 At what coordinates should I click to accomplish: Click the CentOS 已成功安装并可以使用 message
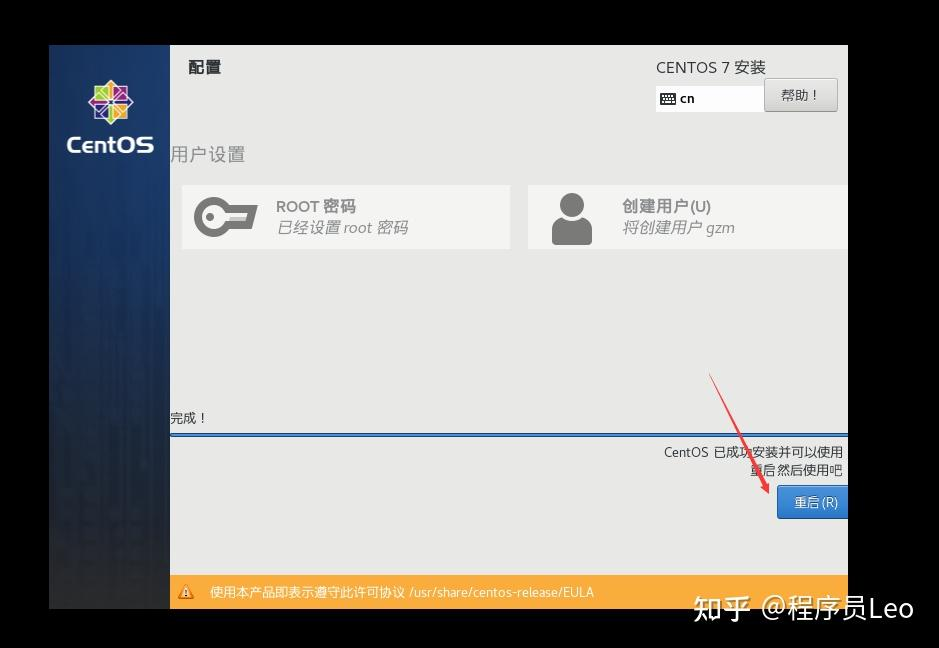point(753,452)
